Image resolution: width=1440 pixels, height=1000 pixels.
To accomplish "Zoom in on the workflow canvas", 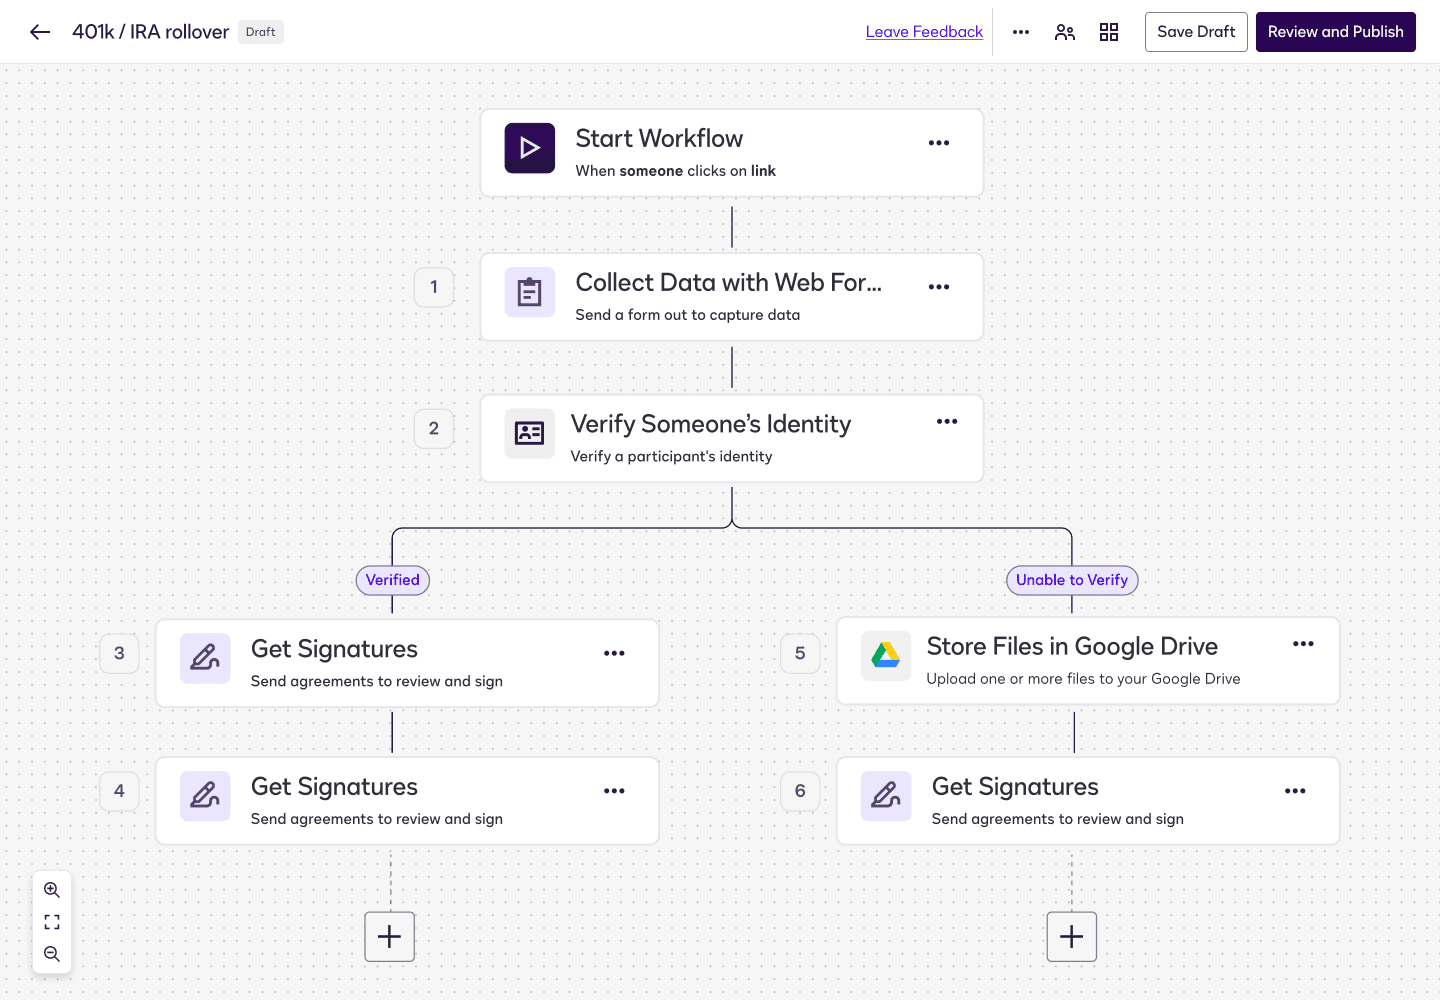I will pyautogui.click(x=52, y=890).
